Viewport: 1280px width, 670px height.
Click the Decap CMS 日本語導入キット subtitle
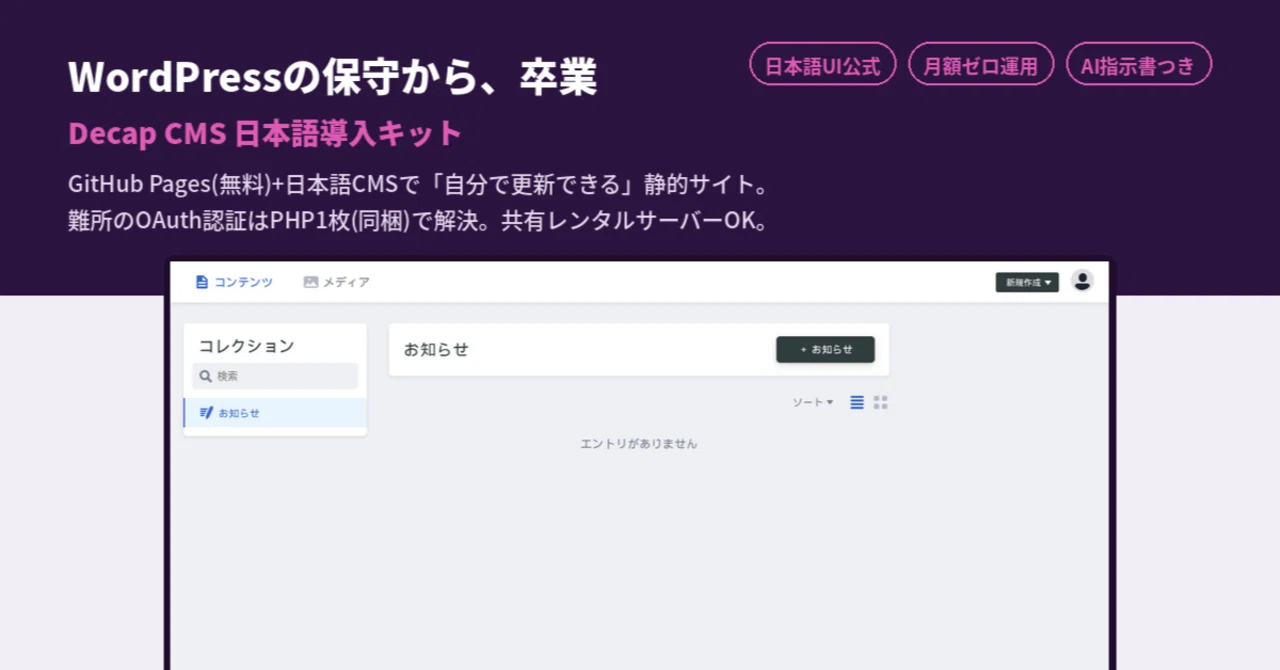(x=265, y=133)
